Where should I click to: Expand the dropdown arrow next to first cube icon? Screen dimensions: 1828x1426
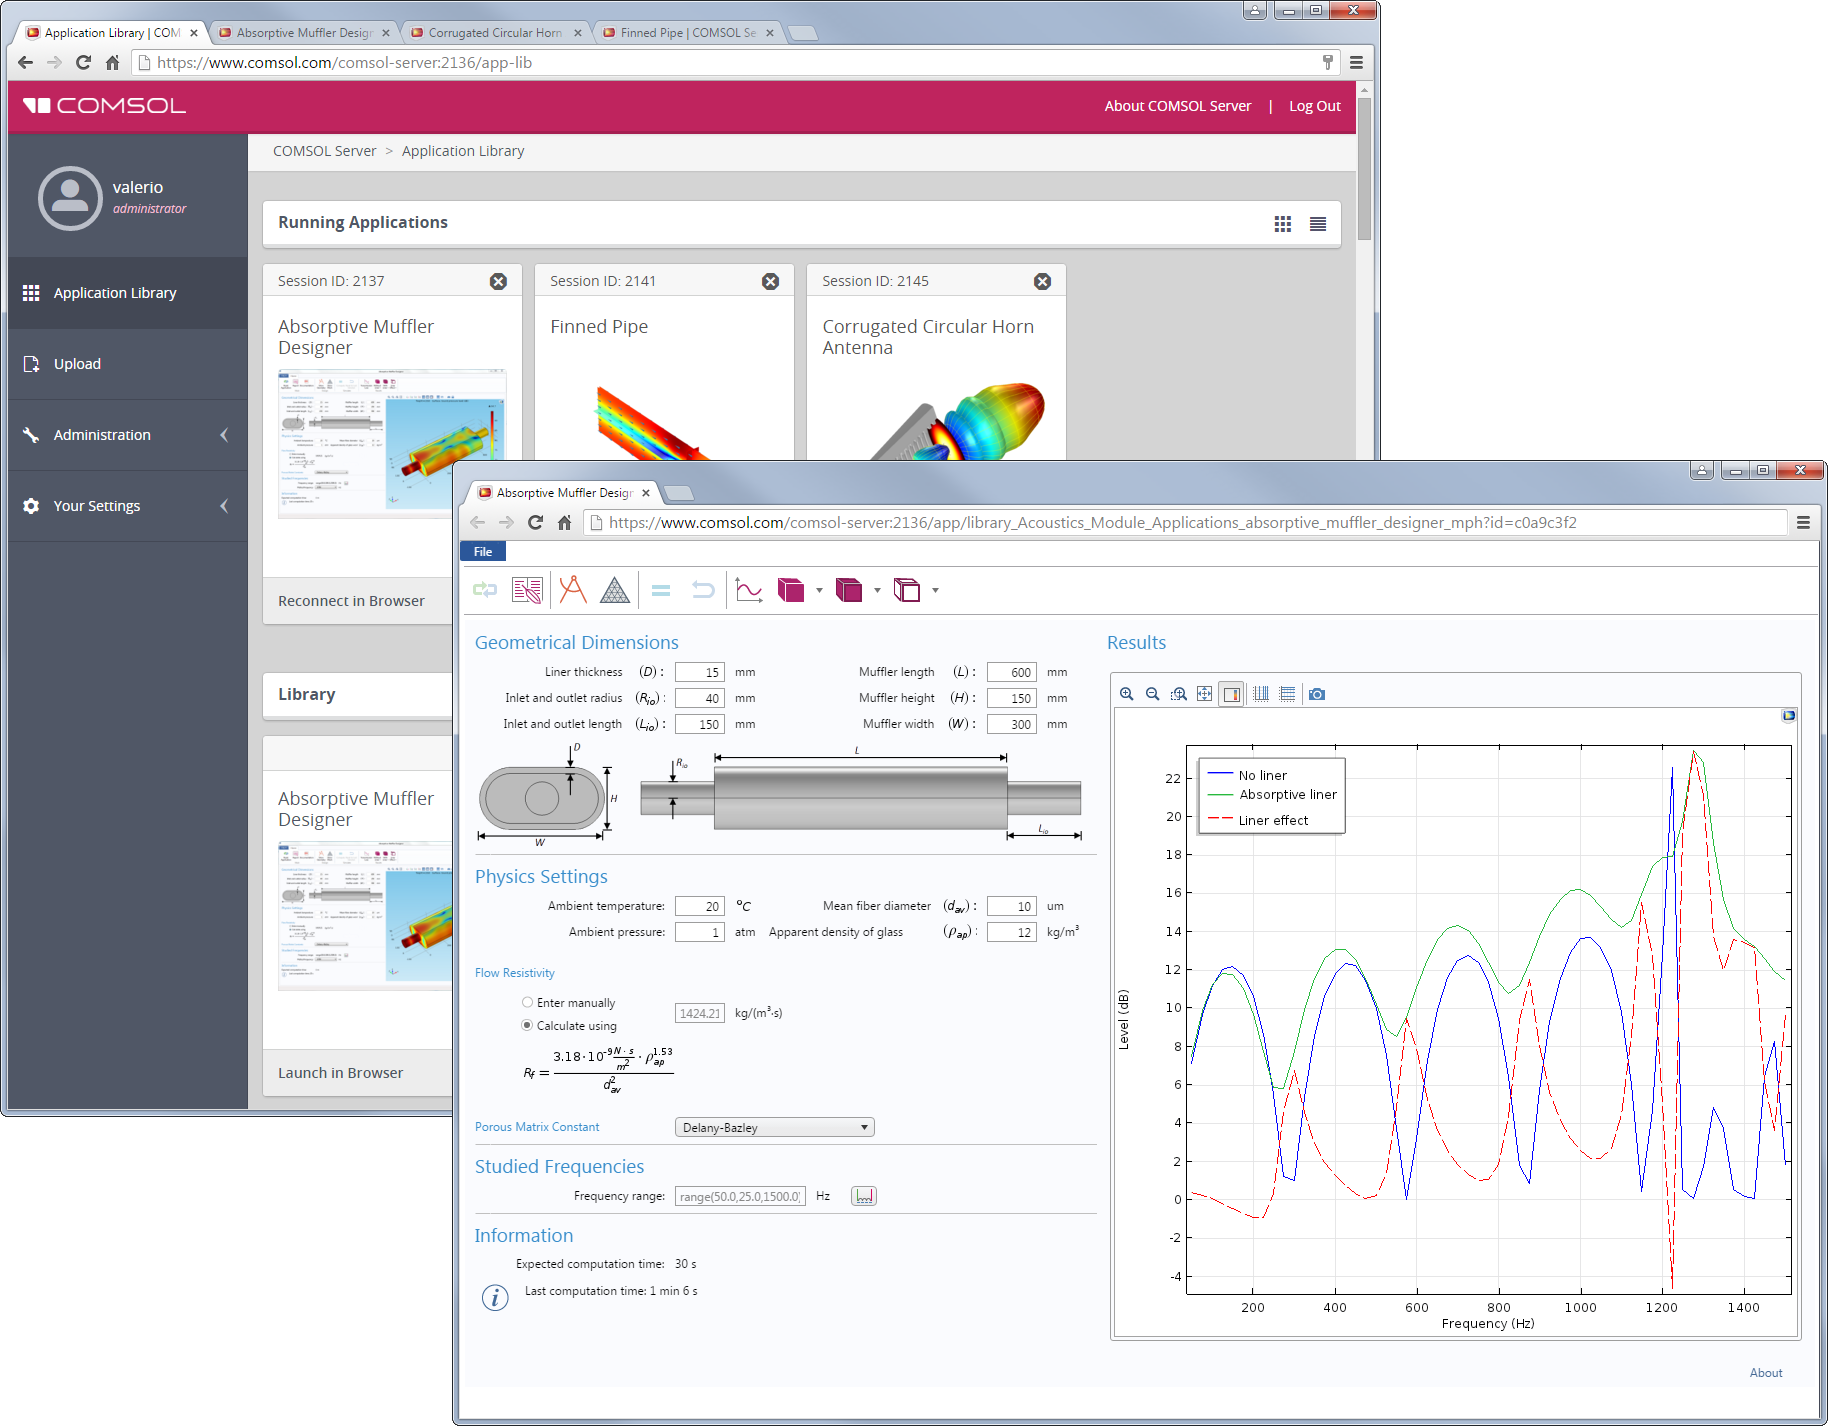819,590
